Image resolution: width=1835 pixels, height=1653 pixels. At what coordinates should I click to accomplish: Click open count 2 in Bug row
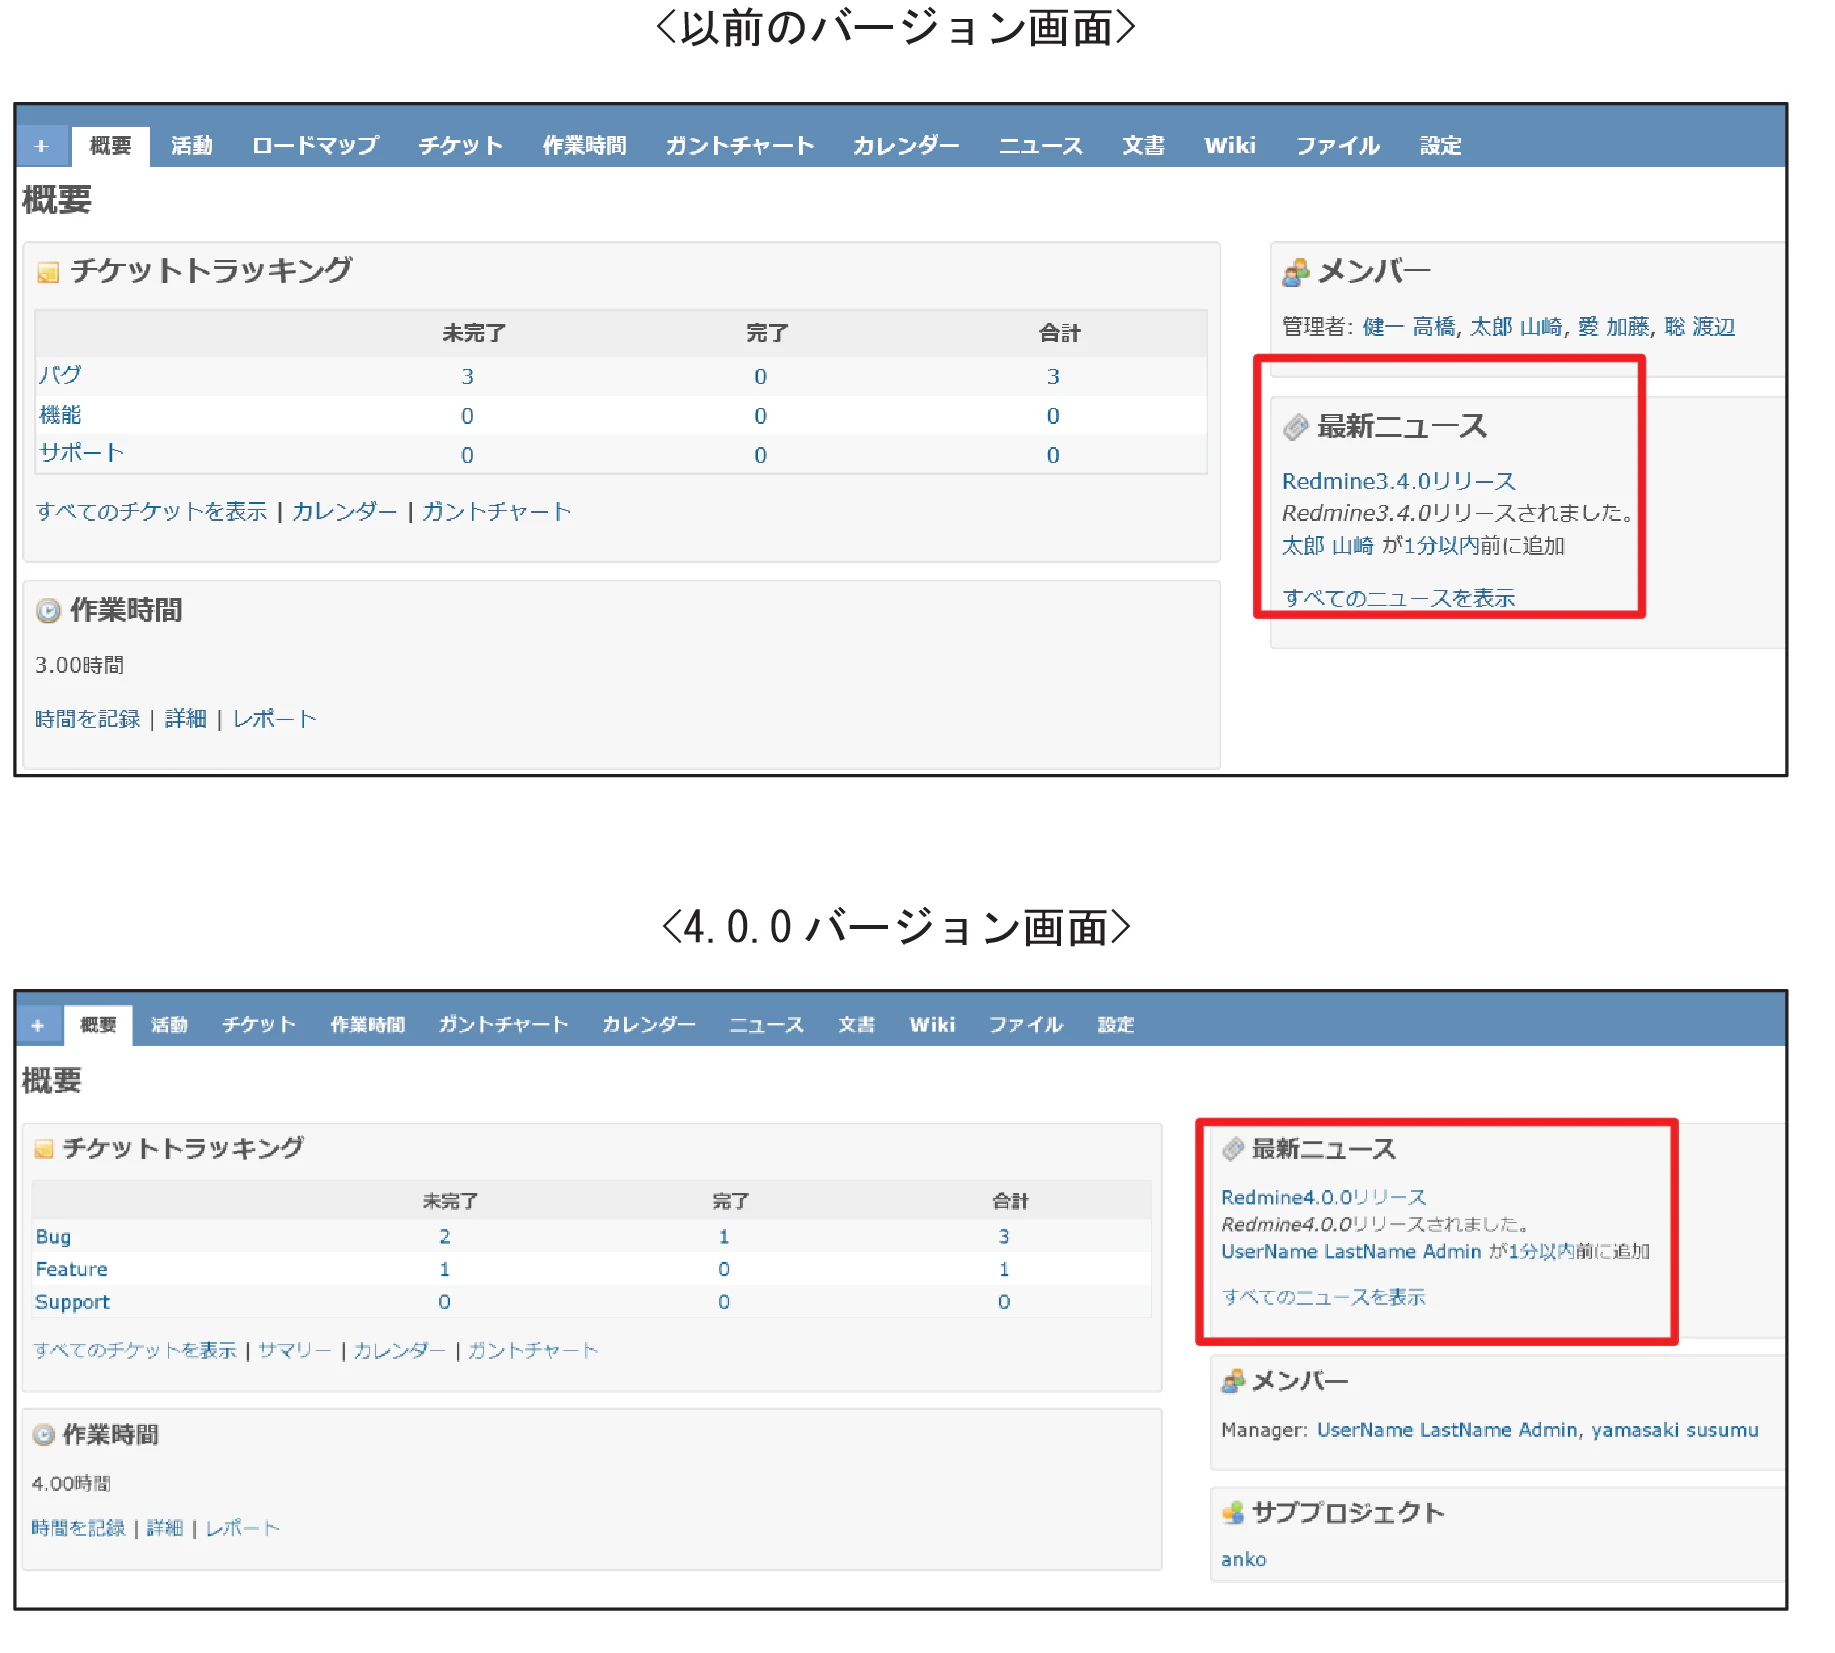tap(445, 1237)
